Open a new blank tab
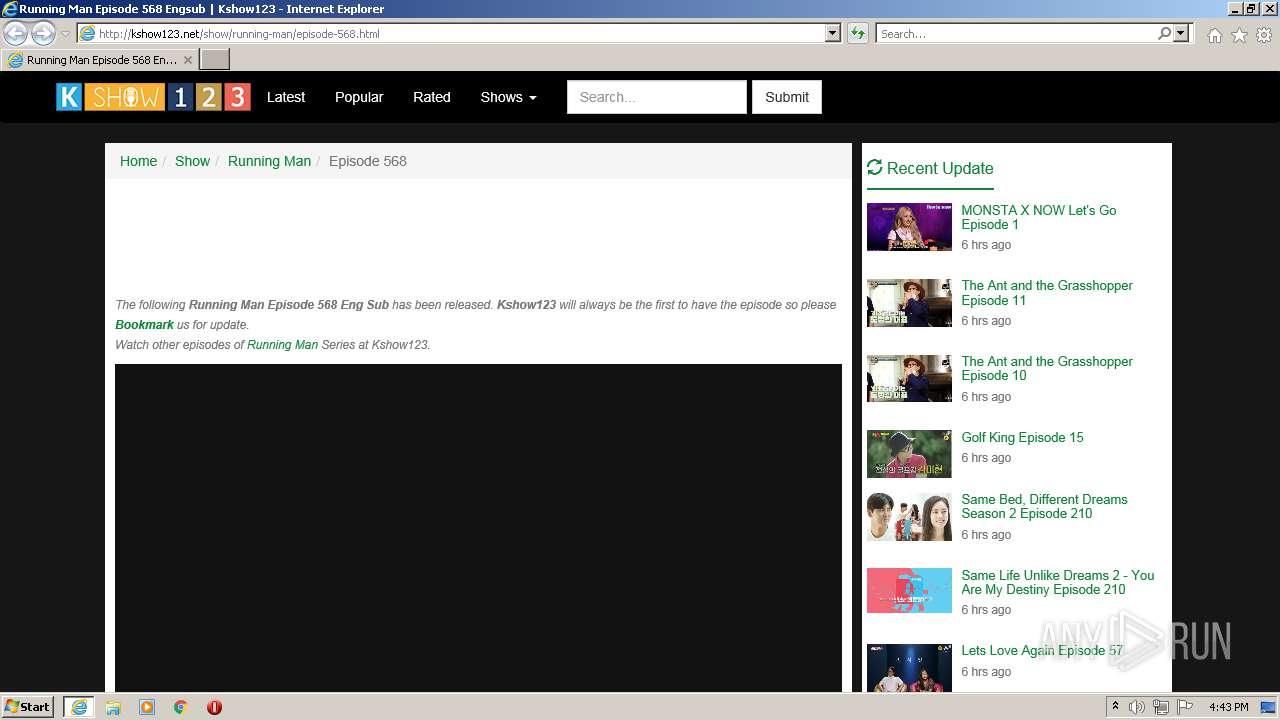This screenshot has width=1280, height=720. click(x=215, y=60)
